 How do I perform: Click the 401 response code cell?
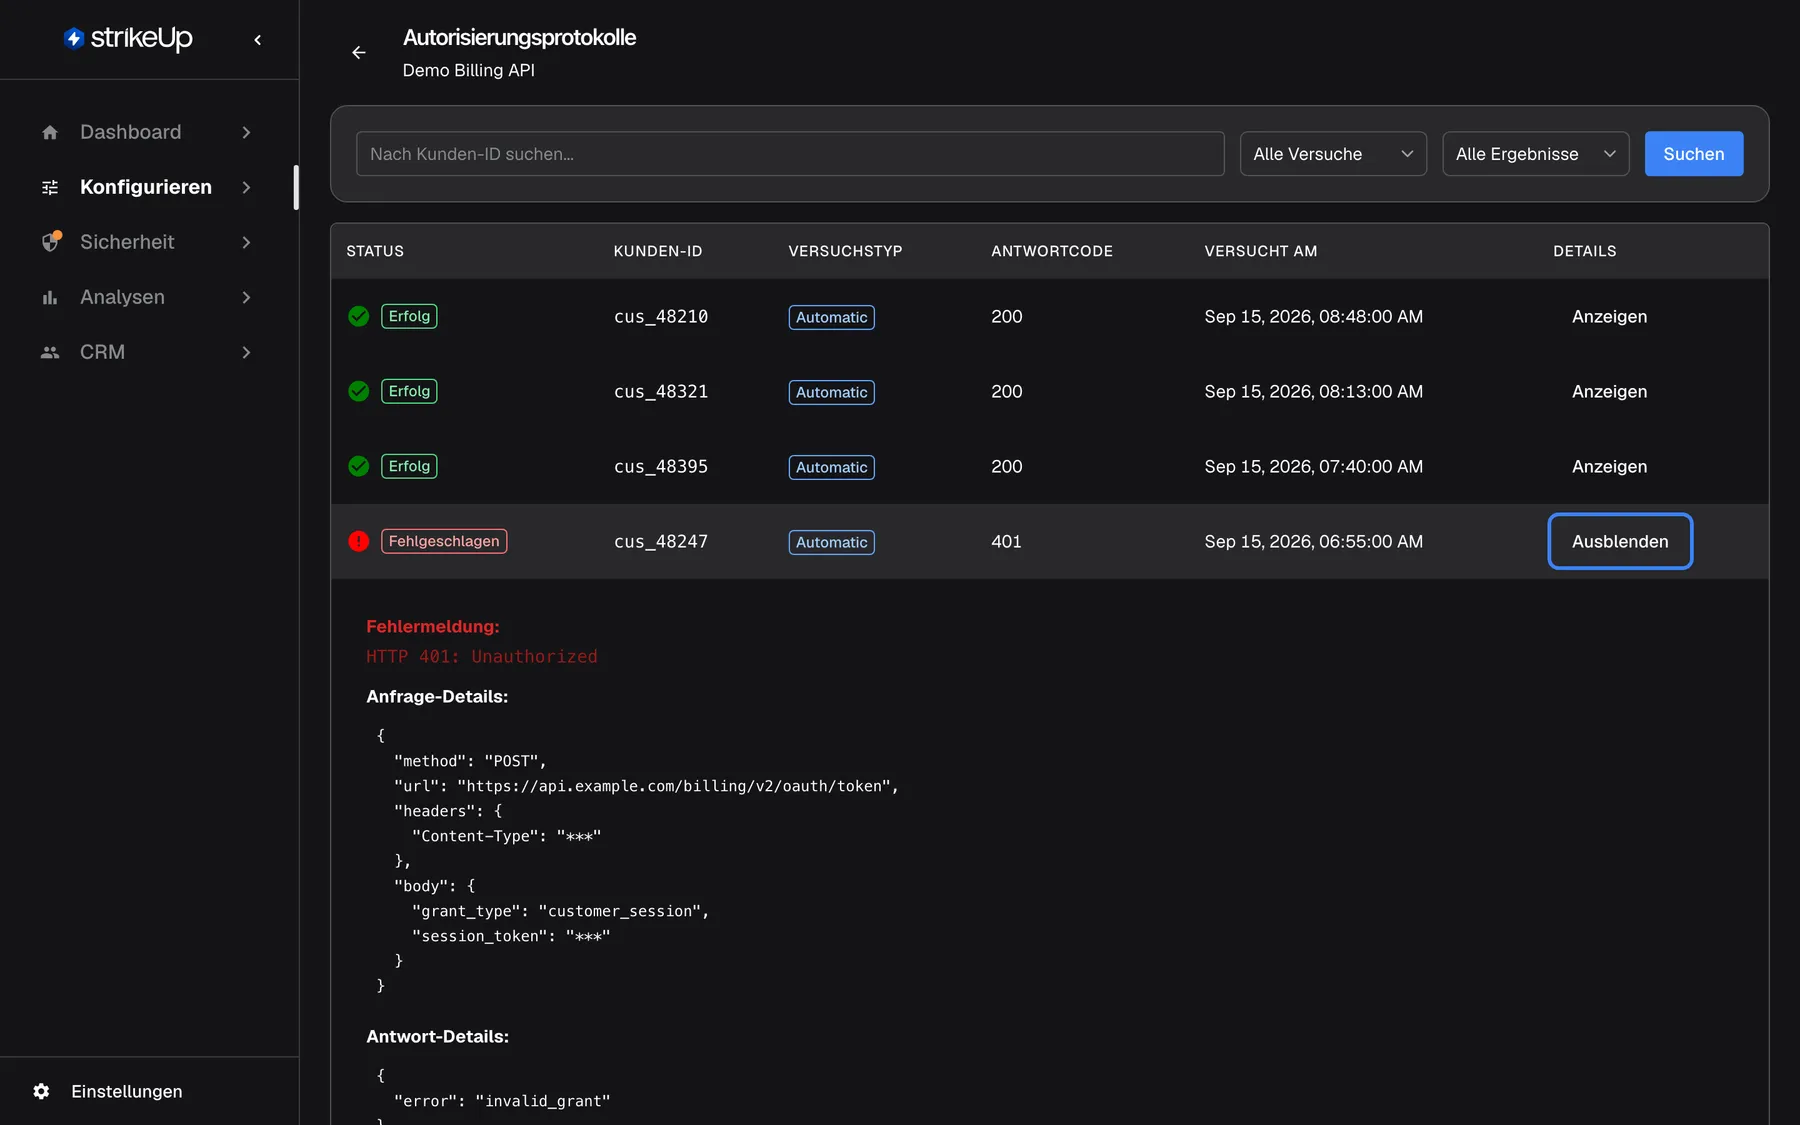point(1006,541)
